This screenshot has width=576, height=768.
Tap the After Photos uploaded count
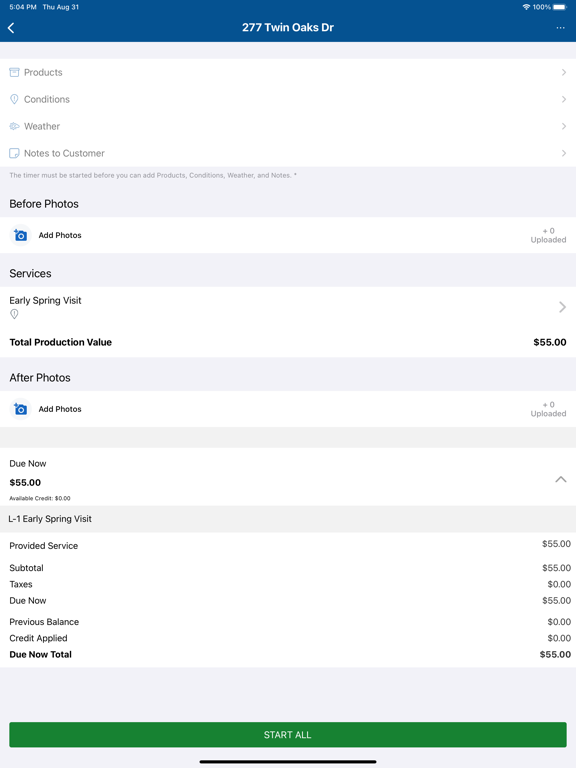pyautogui.click(x=548, y=409)
